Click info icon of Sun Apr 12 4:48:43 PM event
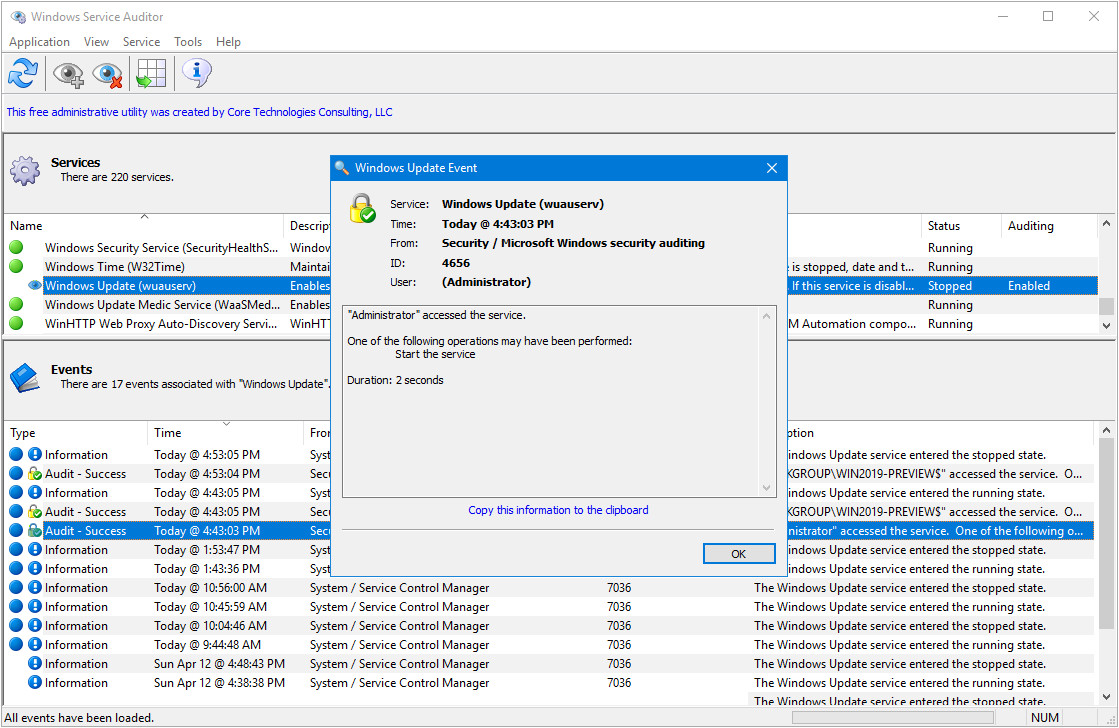The height and width of the screenshot is (728, 1119). pos(35,663)
